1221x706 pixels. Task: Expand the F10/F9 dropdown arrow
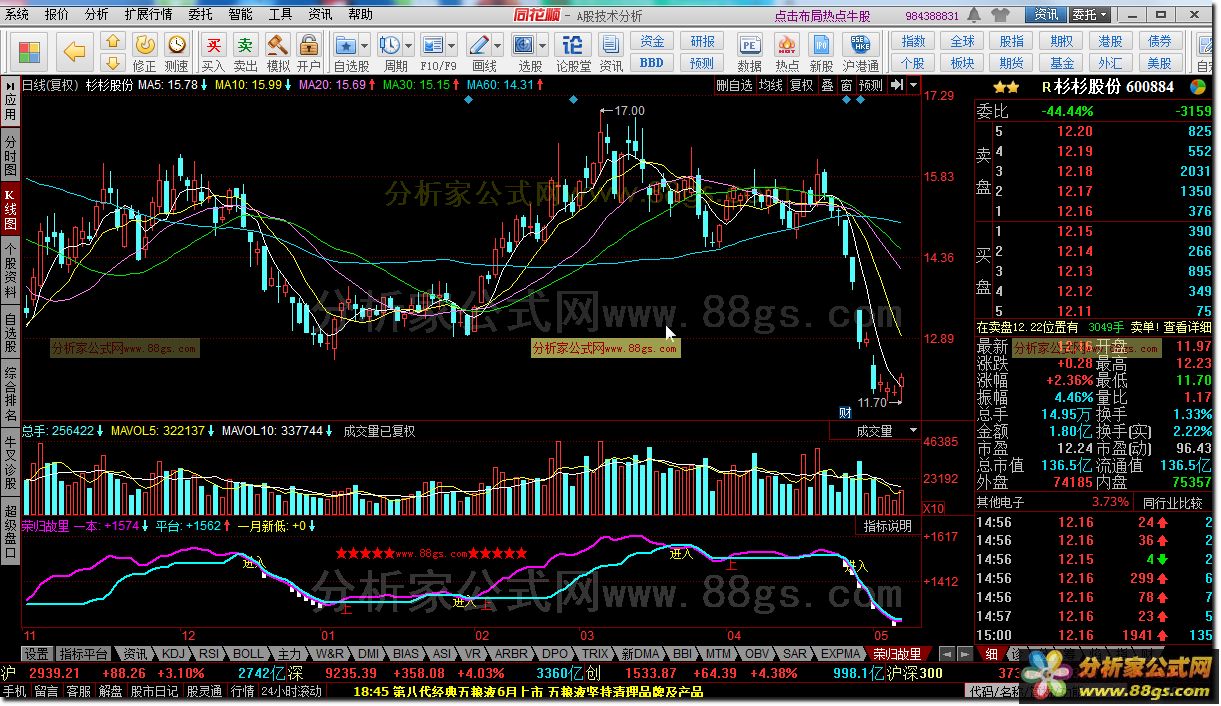click(453, 46)
